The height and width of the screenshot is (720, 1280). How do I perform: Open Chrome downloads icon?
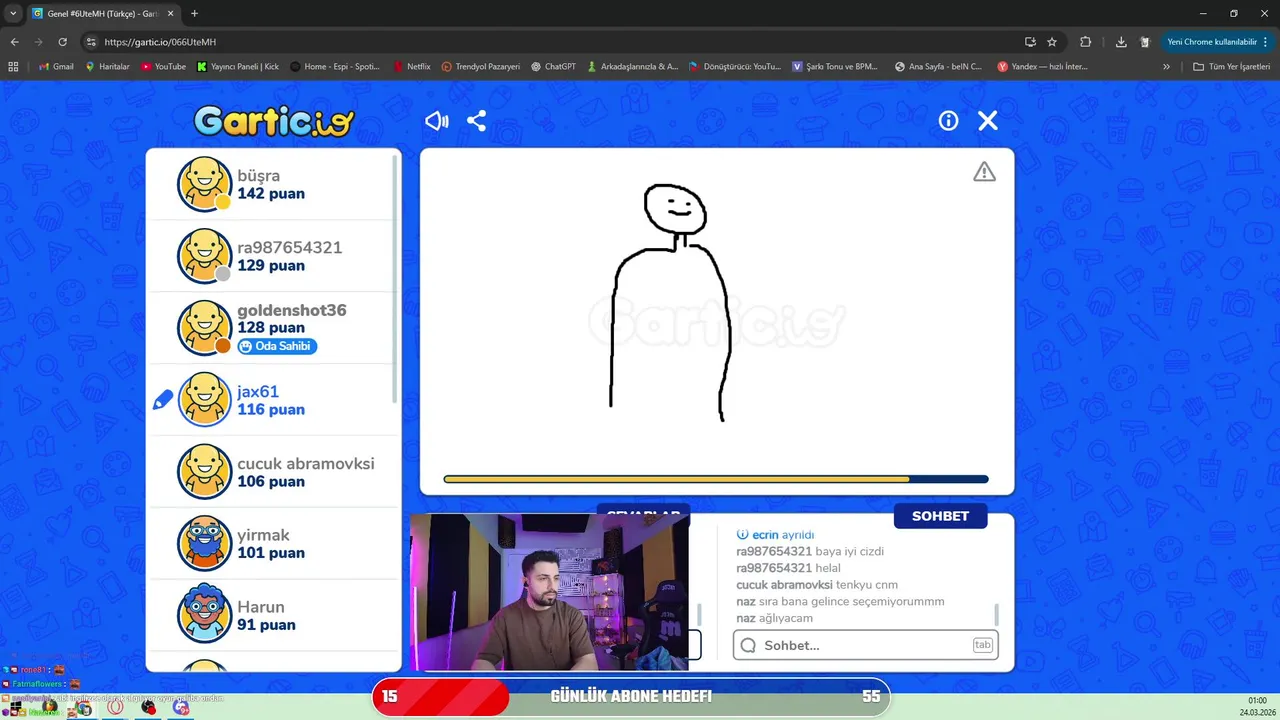[x=1121, y=42]
